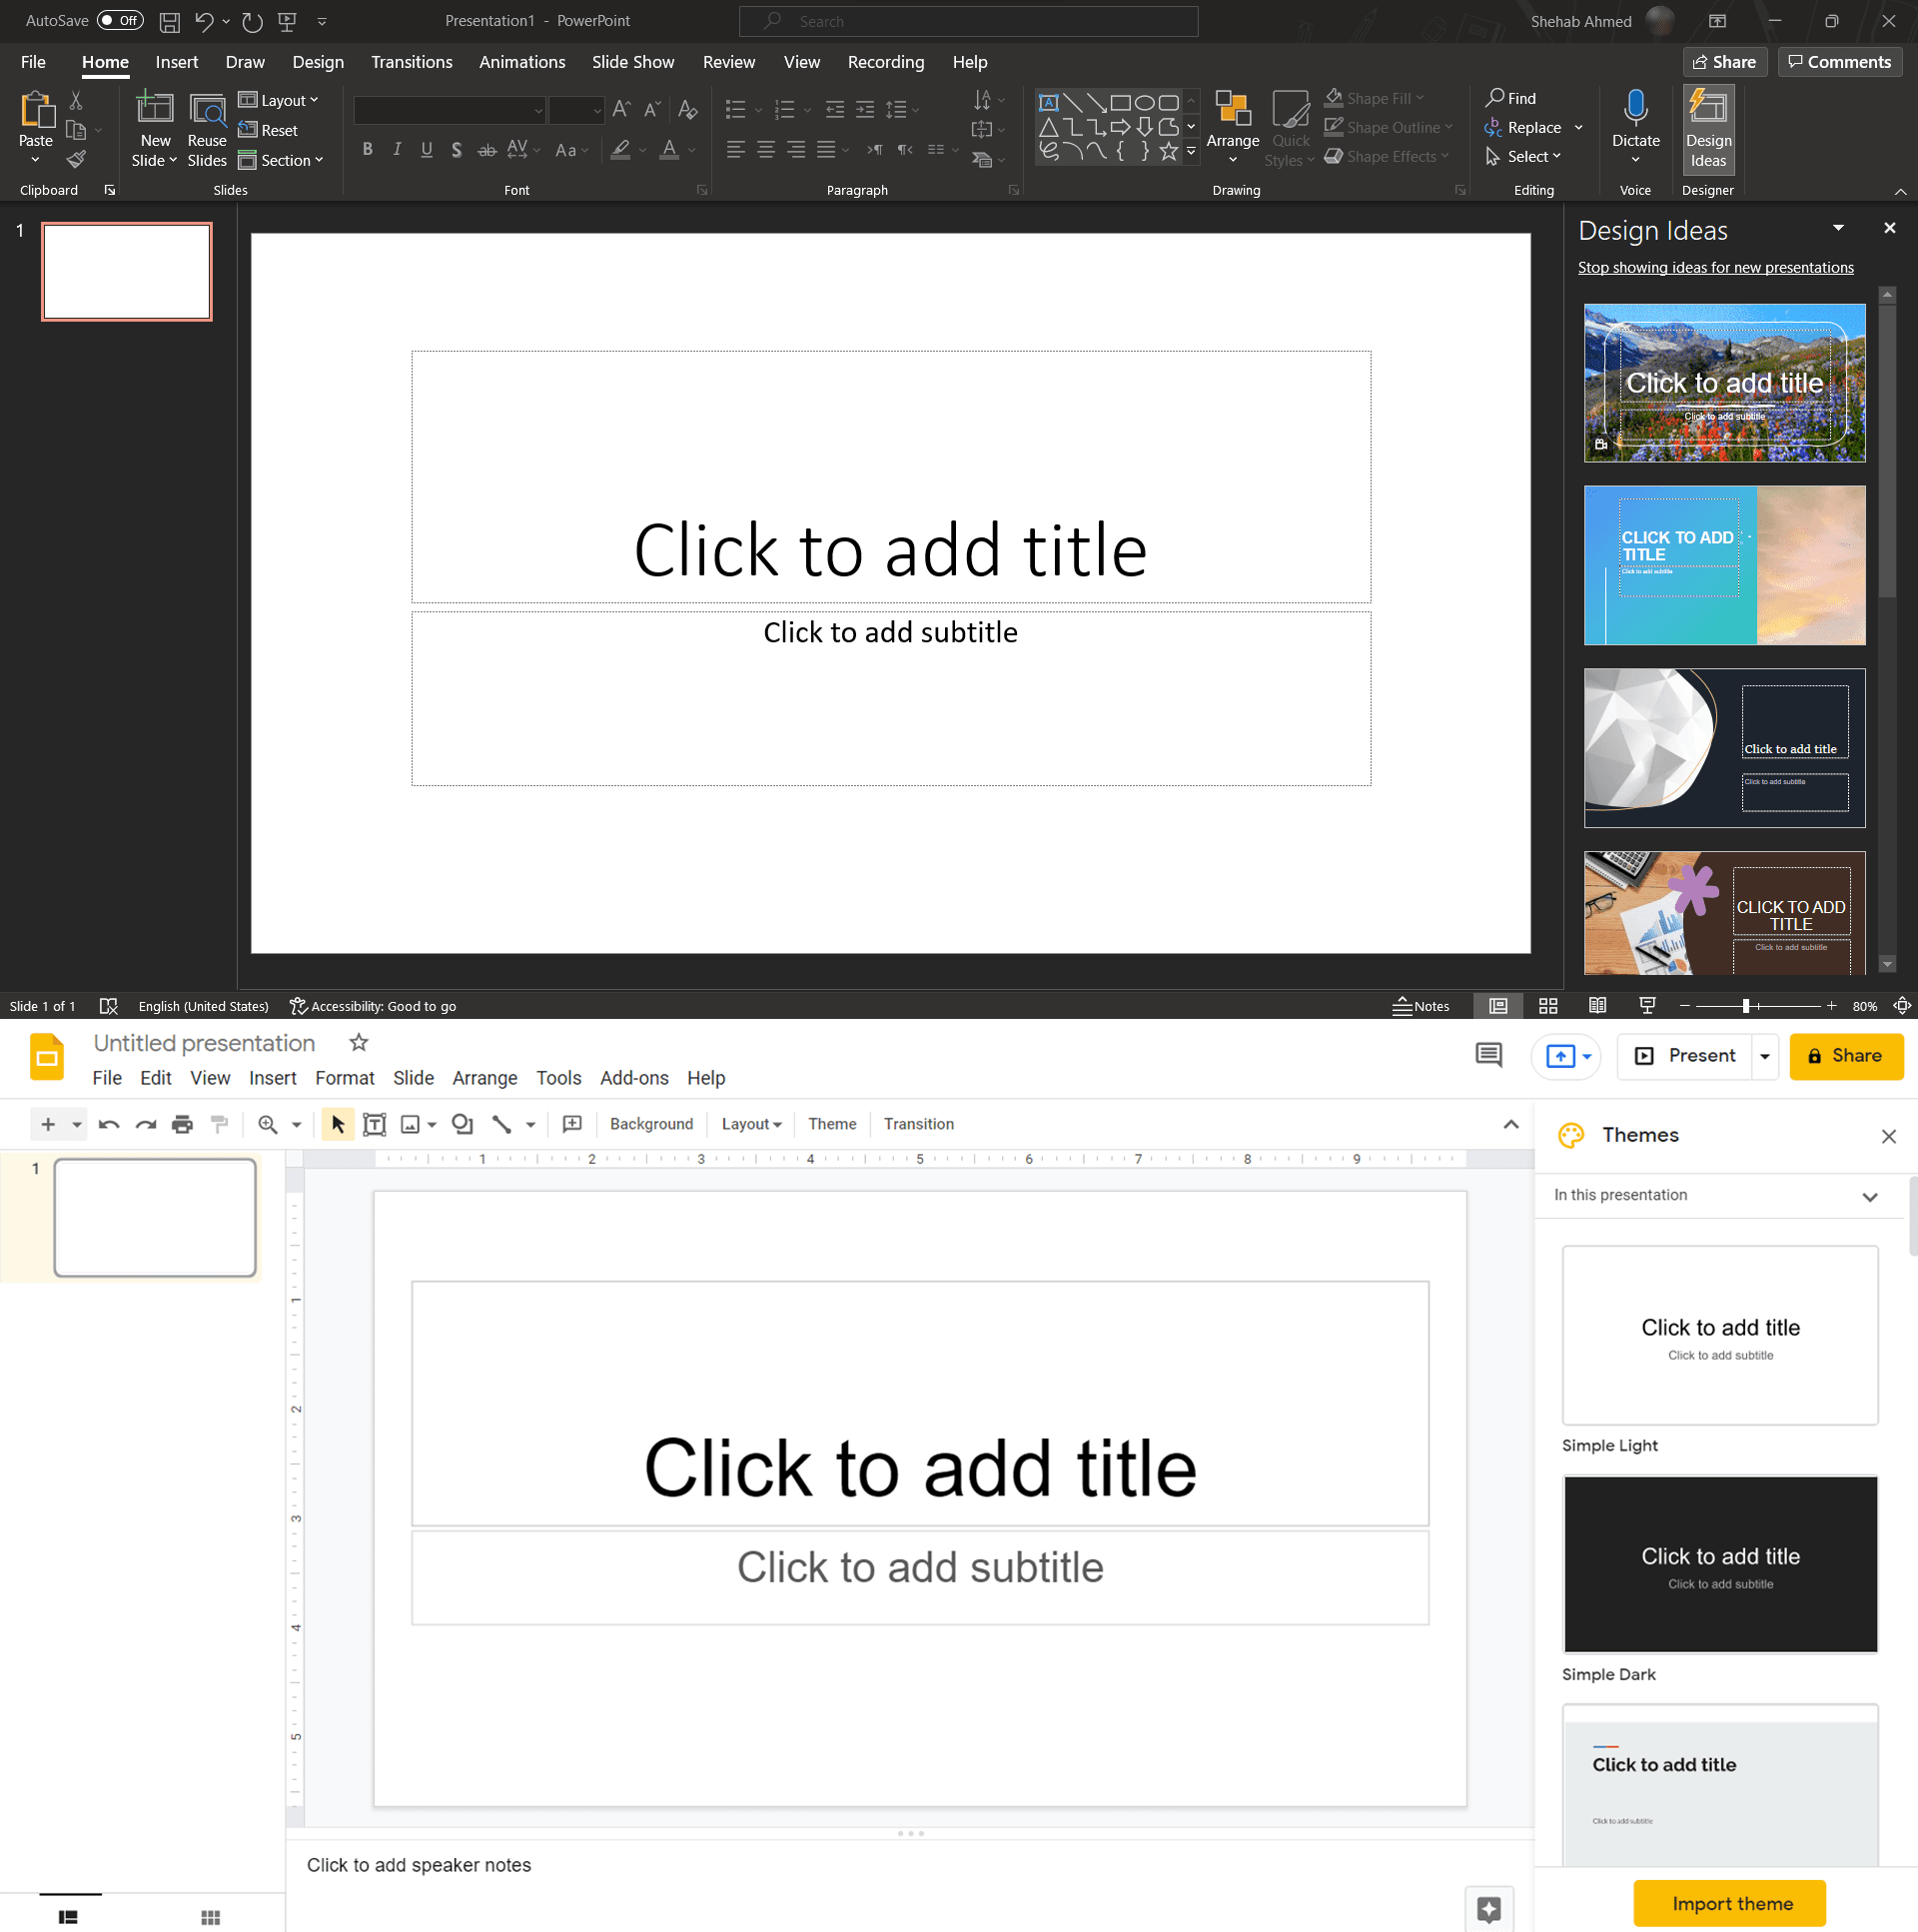Viewport: 1918px width, 1932px height.
Task: Click the text box tool in Slides toolbar
Action: tap(374, 1124)
